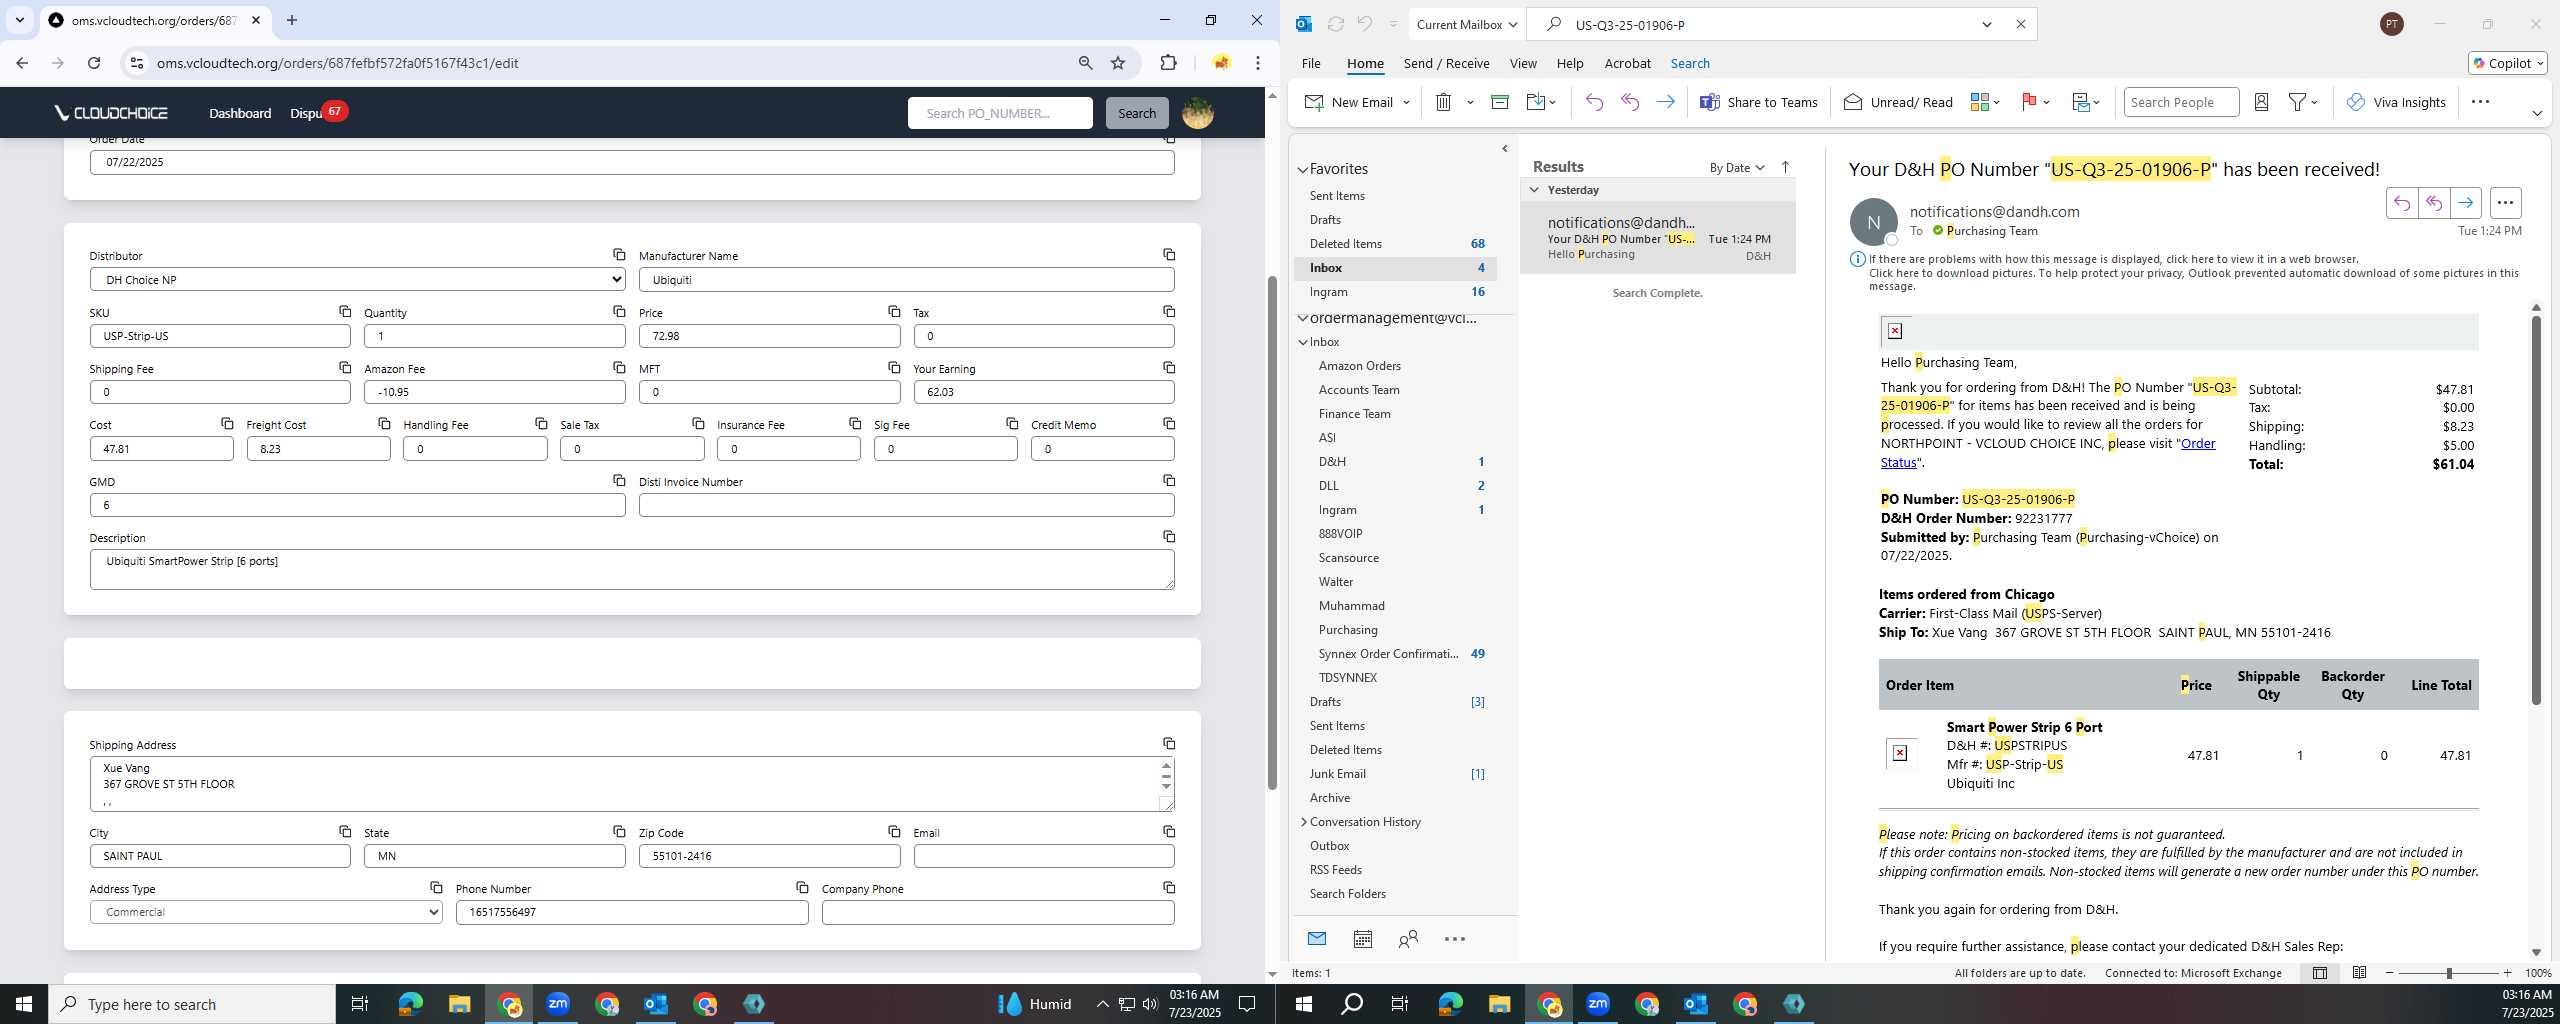Copy the Description field icon
Screen dimensions: 2560x1024
tap(1169, 537)
